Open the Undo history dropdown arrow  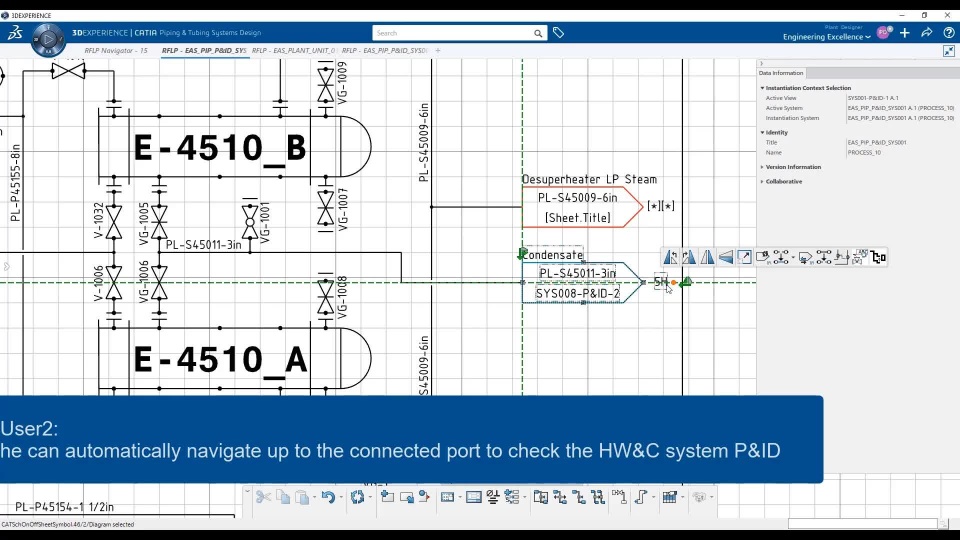click(341, 497)
